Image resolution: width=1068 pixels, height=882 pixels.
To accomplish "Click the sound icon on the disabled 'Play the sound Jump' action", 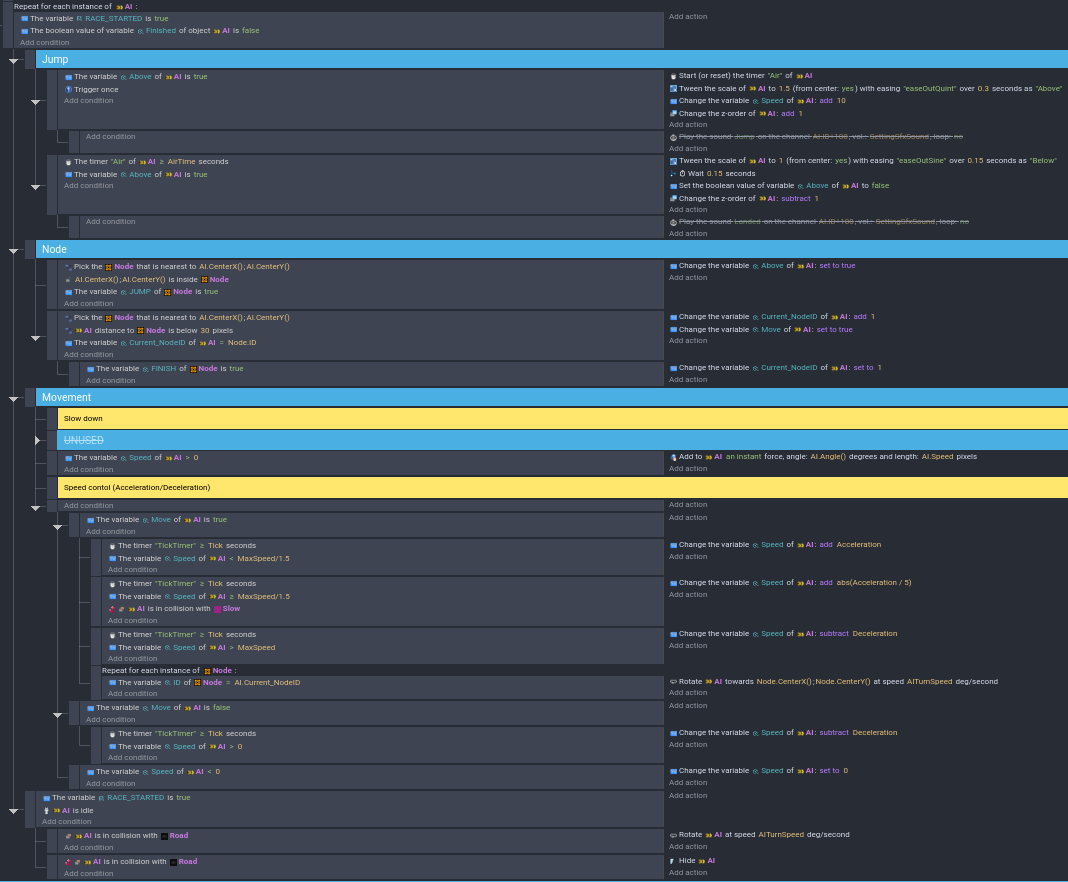I will 673,137.
